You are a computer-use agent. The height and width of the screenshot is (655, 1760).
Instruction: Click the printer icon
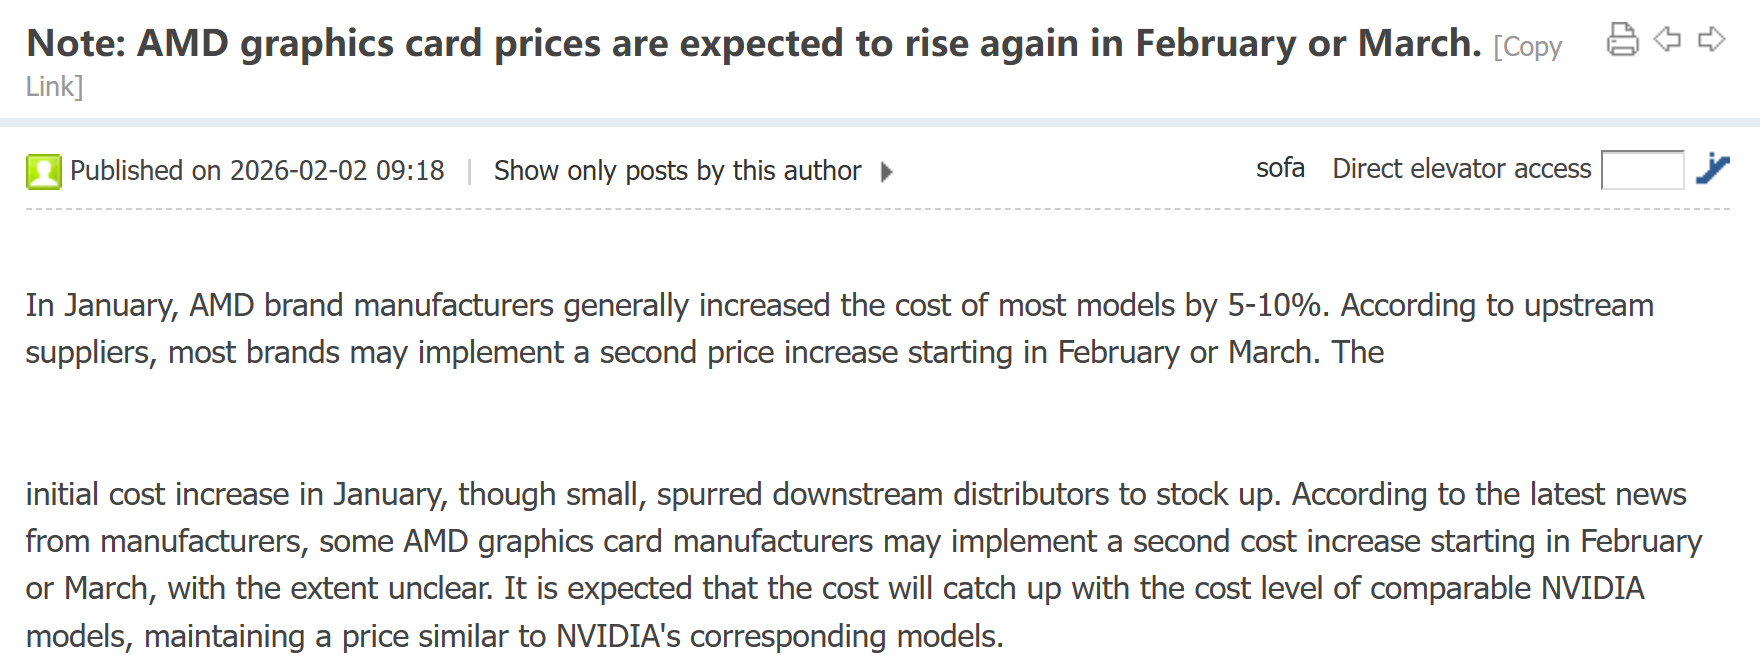pyautogui.click(x=1622, y=40)
